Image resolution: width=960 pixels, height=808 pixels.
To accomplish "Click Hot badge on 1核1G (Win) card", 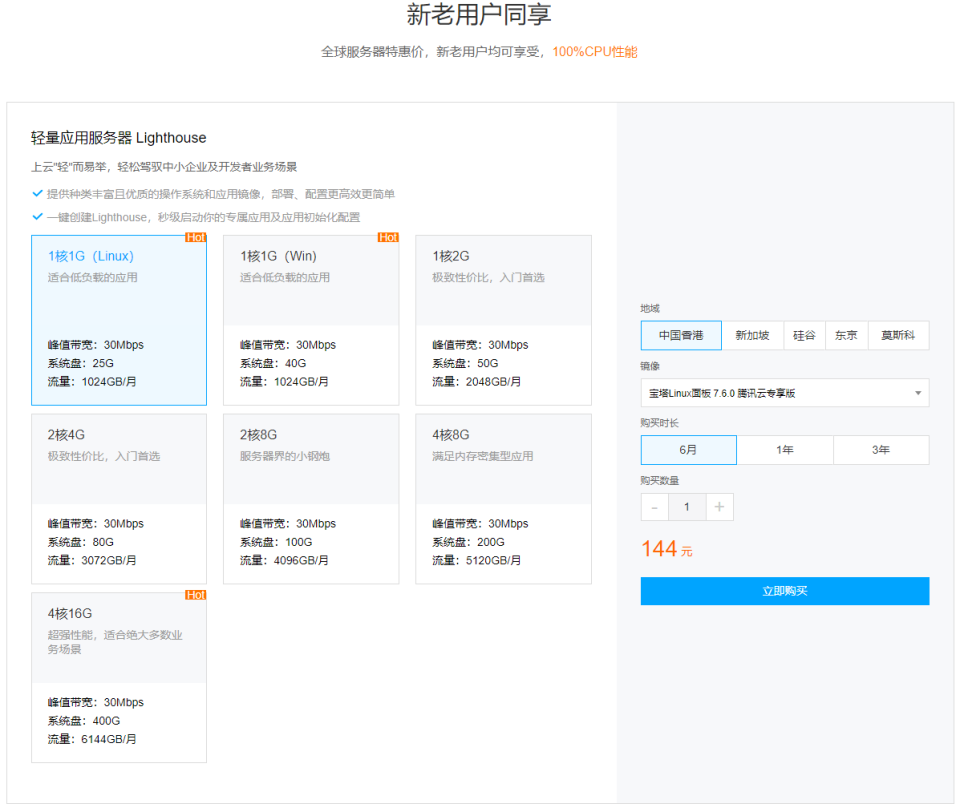I will (x=388, y=238).
